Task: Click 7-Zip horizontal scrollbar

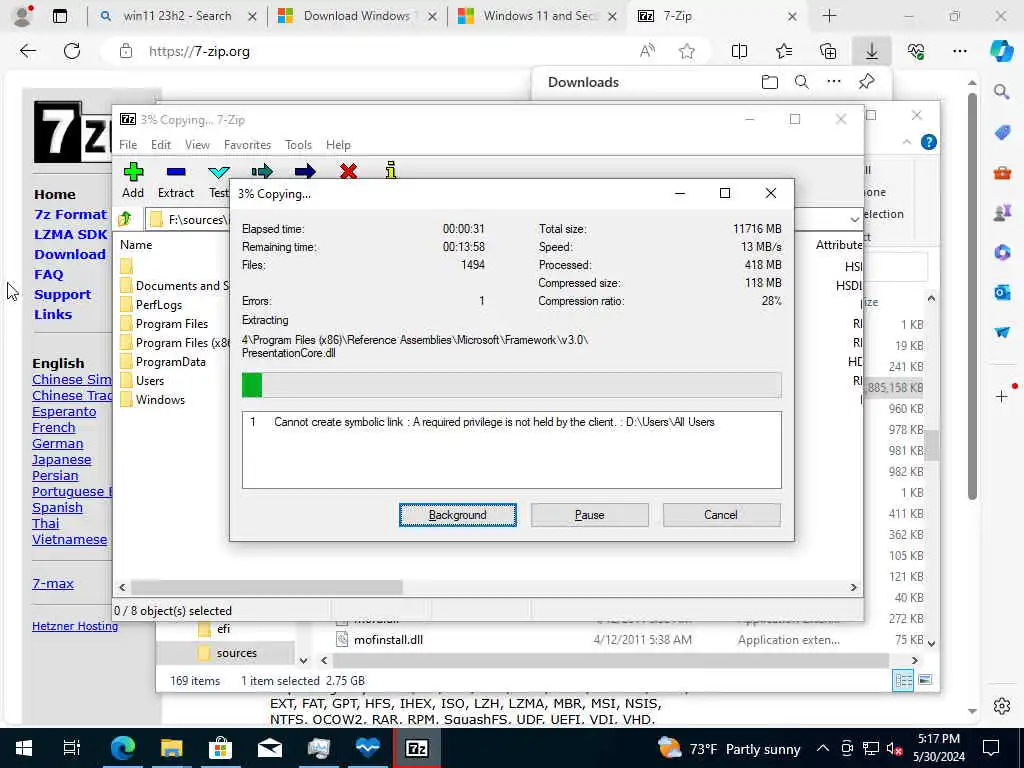Action: click(267, 587)
